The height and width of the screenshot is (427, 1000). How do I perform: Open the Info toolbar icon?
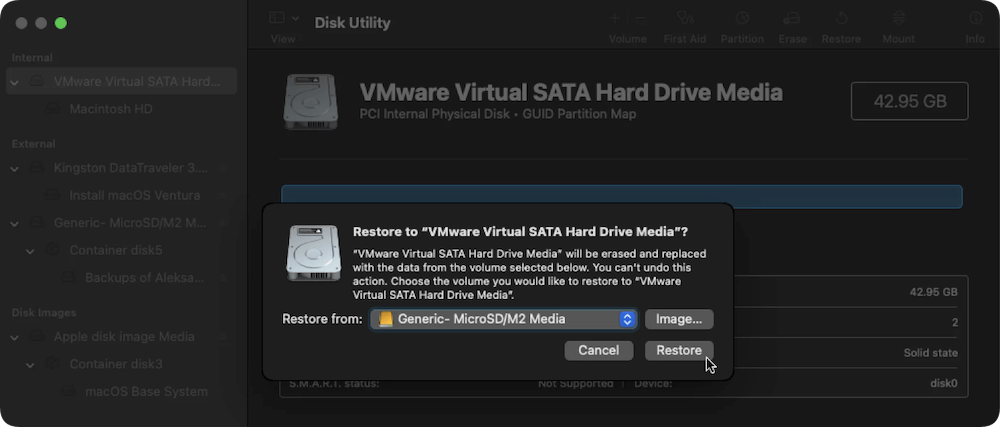pos(974,18)
